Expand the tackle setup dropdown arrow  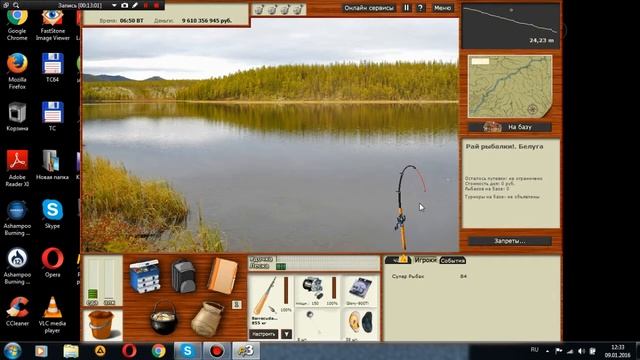point(287,334)
